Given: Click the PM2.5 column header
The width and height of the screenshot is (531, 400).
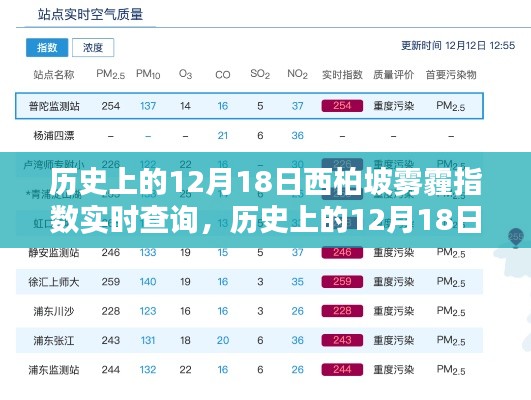Looking at the screenshot, I should 110,74.
